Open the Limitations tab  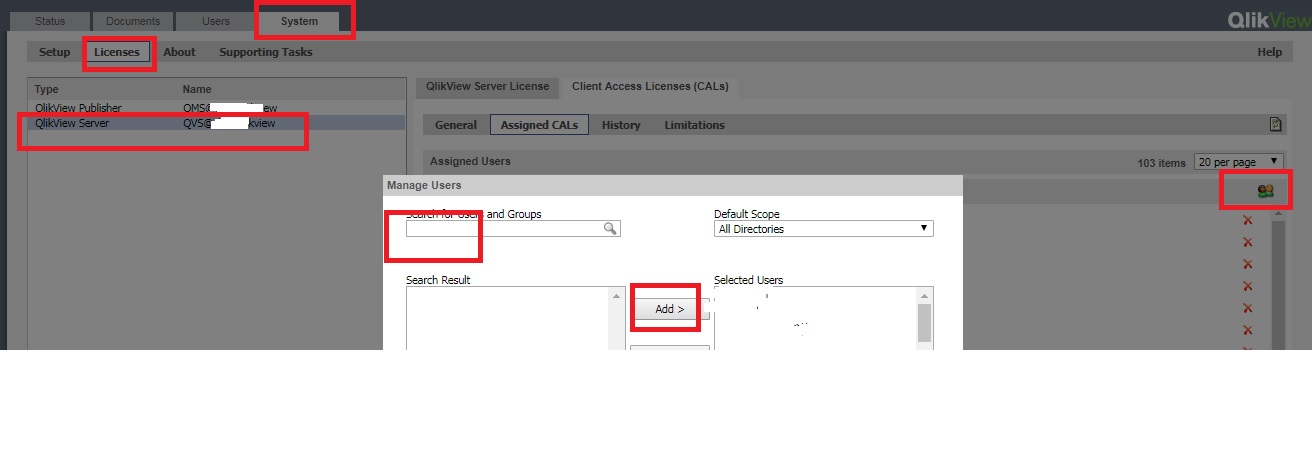point(695,125)
